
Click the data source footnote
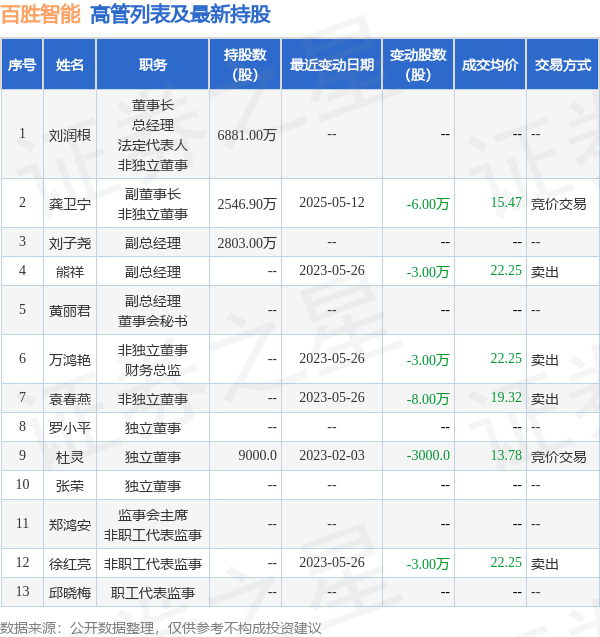click(161, 628)
